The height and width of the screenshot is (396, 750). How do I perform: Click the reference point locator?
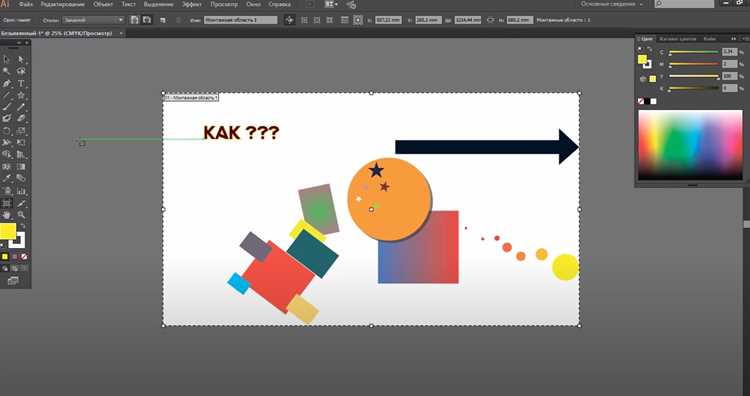[358, 20]
